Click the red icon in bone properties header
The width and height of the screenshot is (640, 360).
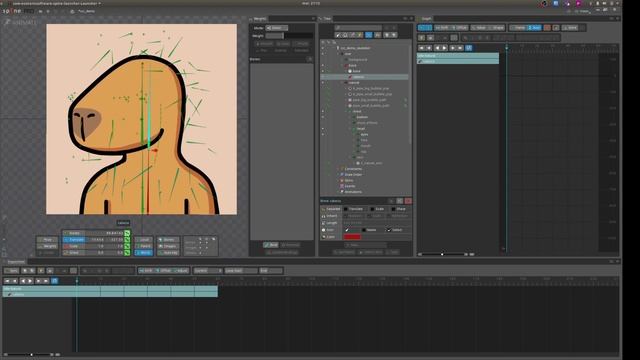point(408,201)
